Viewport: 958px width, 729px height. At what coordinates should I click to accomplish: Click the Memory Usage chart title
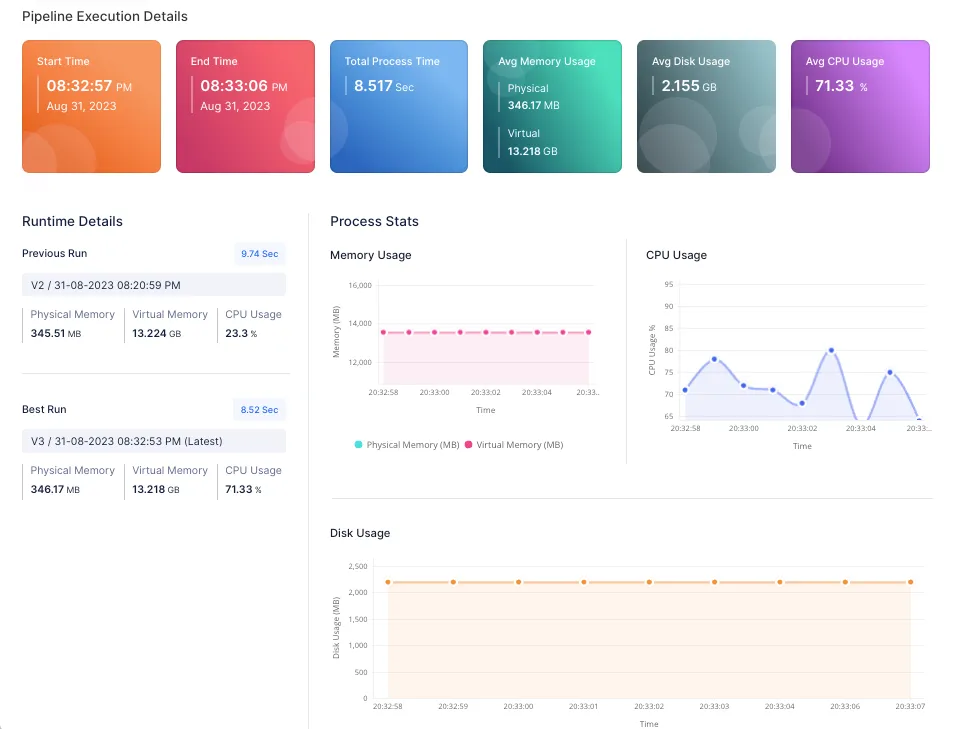pyautogui.click(x=371, y=255)
